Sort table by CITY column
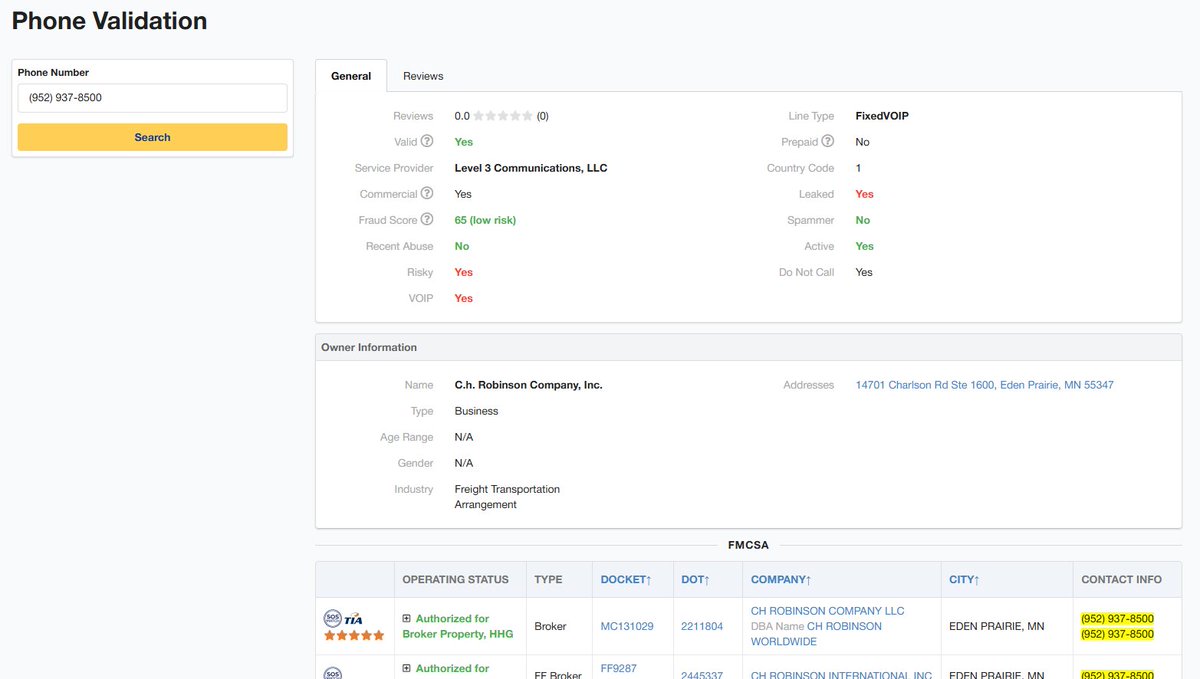The height and width of the screenshot is (679, 1200). (x=964, y=579)
